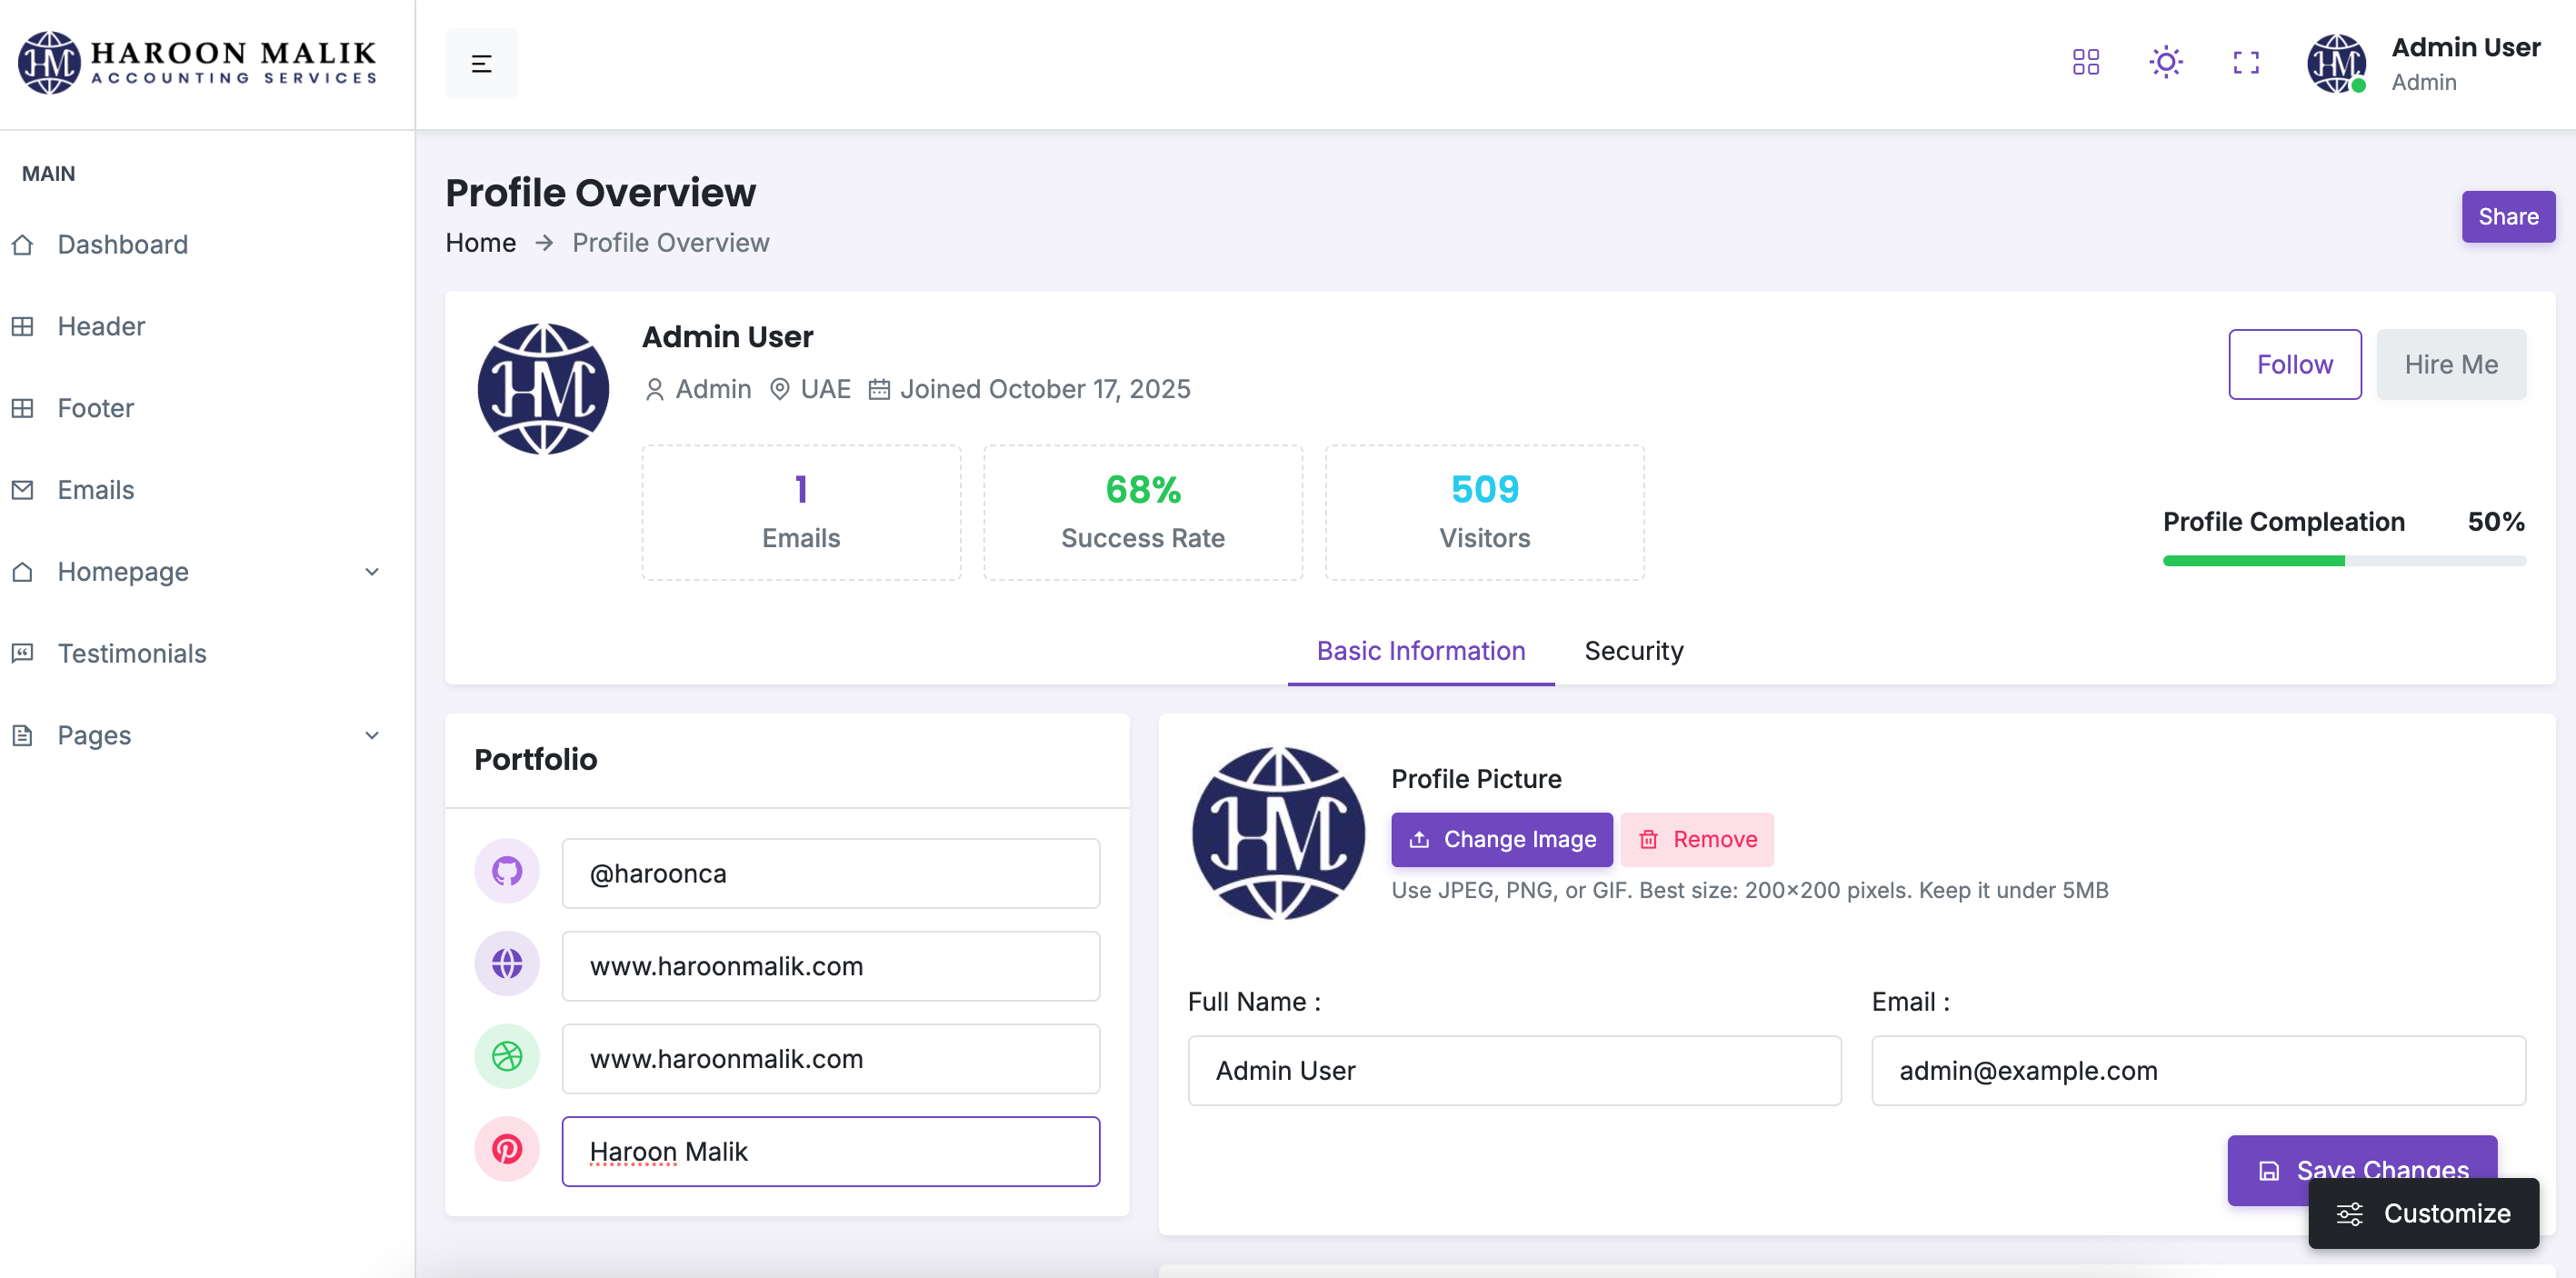
Task: Expand the Pages sidebar submenu chevron
Action: pos(371,735)
